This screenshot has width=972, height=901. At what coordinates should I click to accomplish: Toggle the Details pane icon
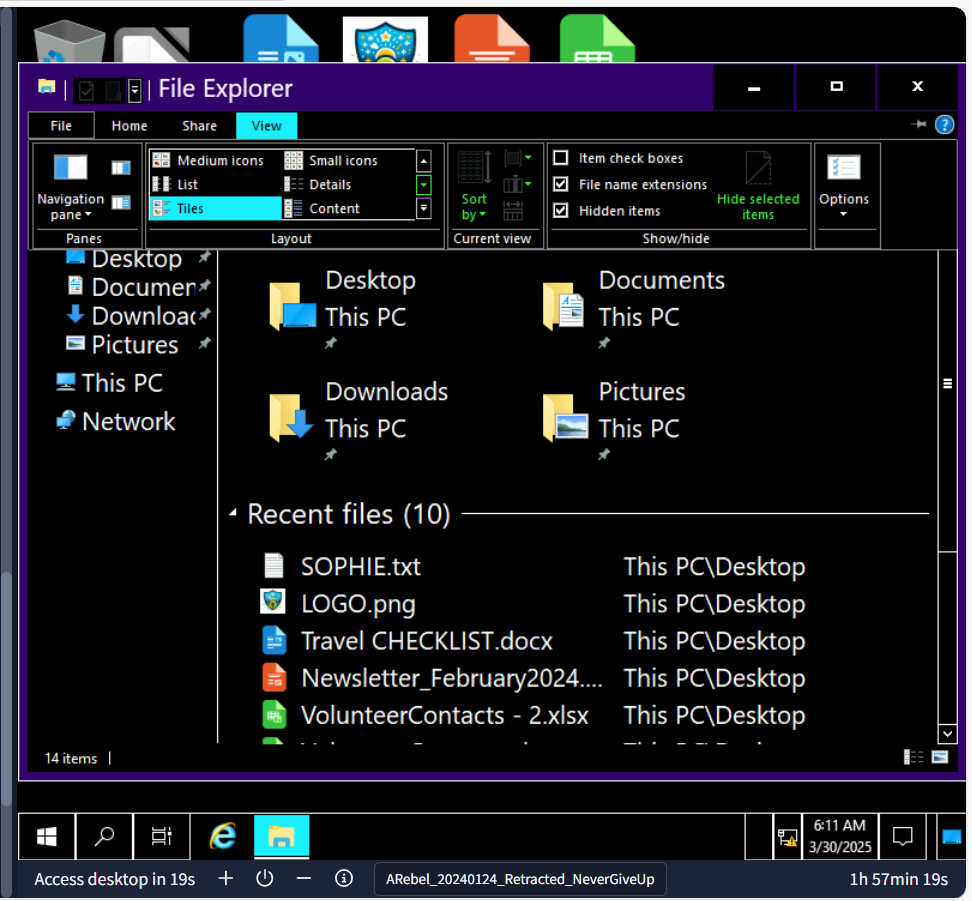(121, 203)
